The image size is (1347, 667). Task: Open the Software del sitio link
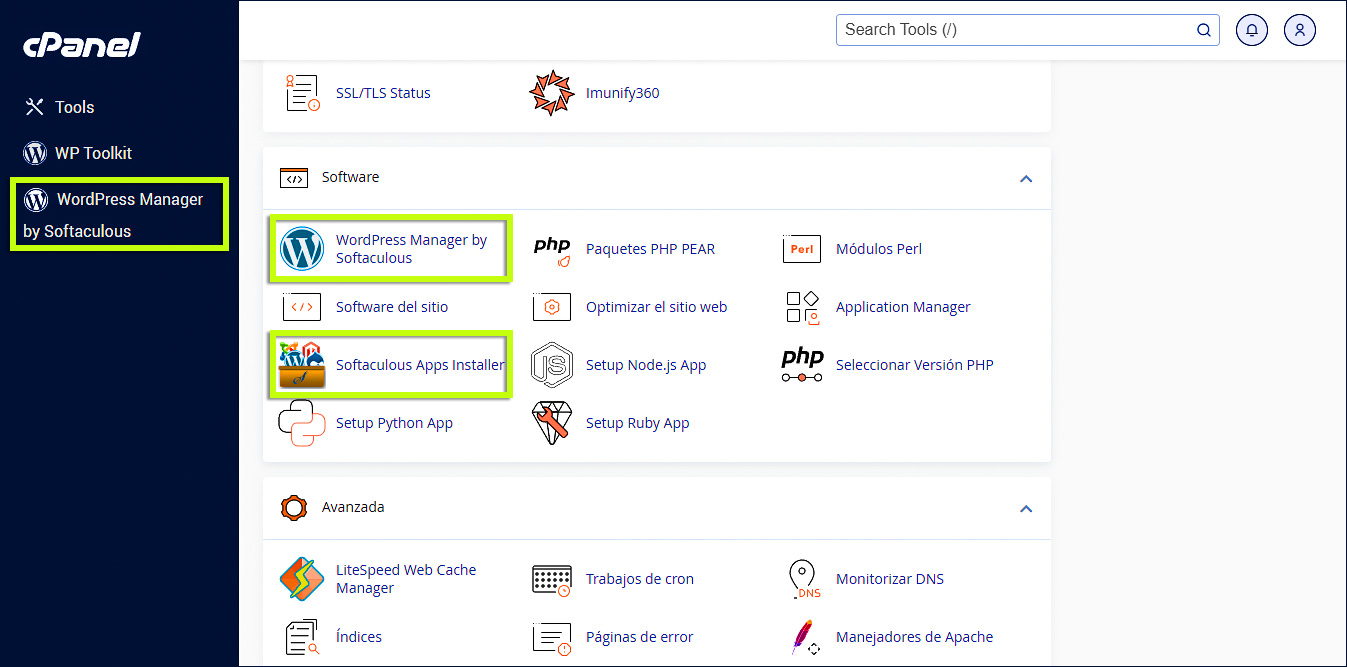click(x=392, y=307)
